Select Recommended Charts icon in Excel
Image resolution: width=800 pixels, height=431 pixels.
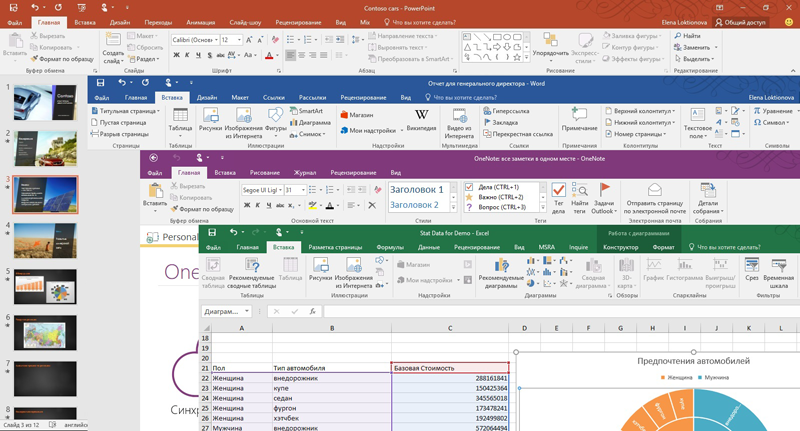point(501,265)
